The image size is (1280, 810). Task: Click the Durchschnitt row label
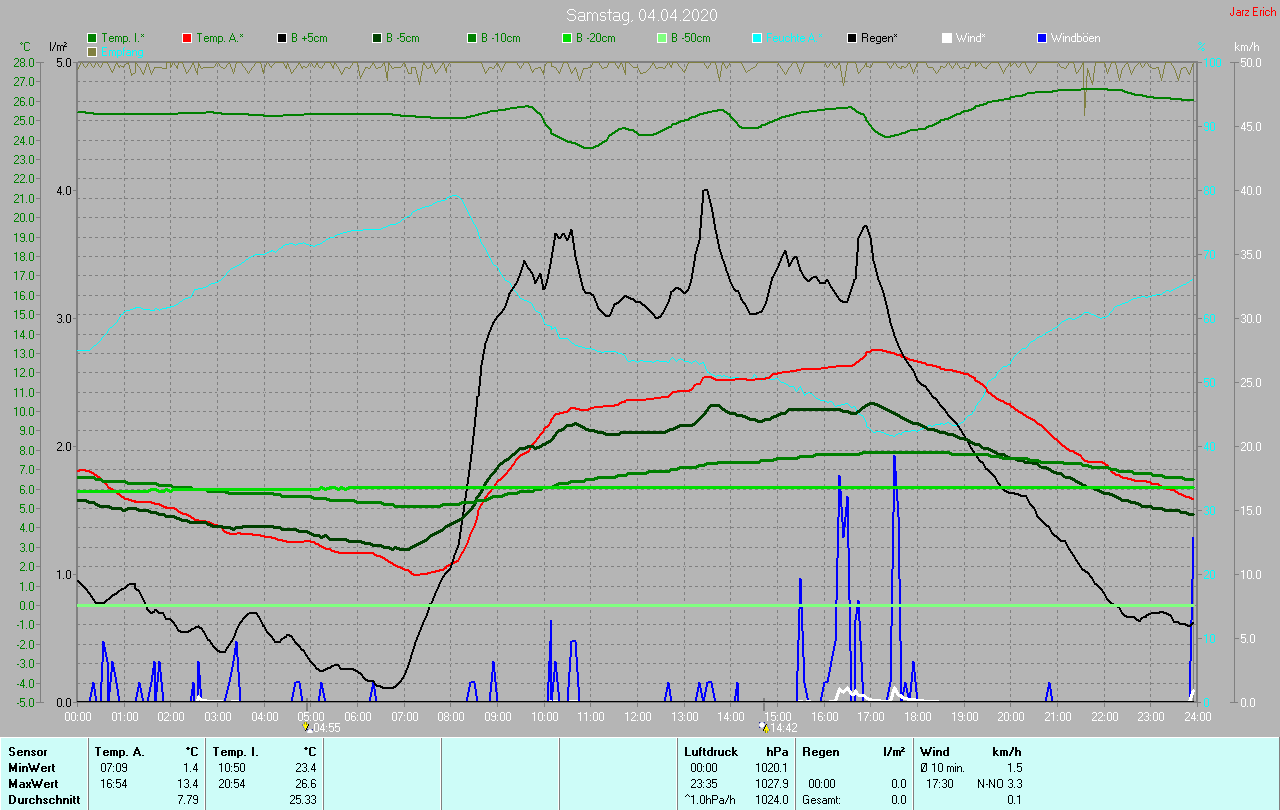point(42,799)
